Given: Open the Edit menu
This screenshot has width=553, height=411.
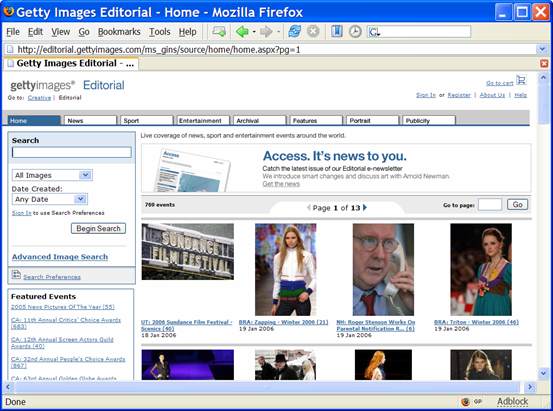Looking at the screenshot, I should (x=35, y=32).
